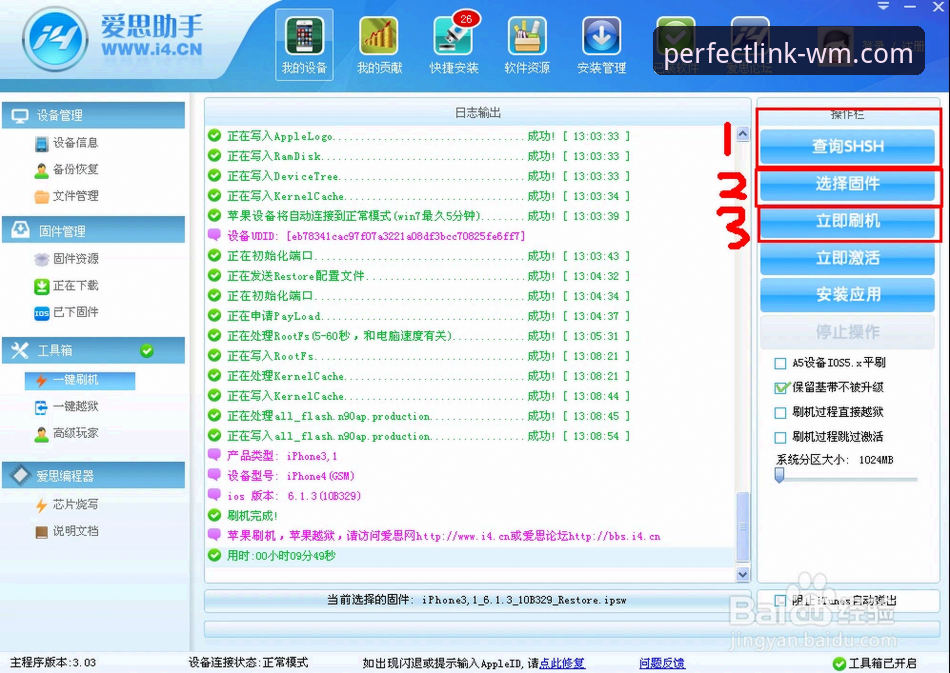Select 备份恢复 in sidebar
The width and height of the screenshot is (950, 673).
(67, 170)
